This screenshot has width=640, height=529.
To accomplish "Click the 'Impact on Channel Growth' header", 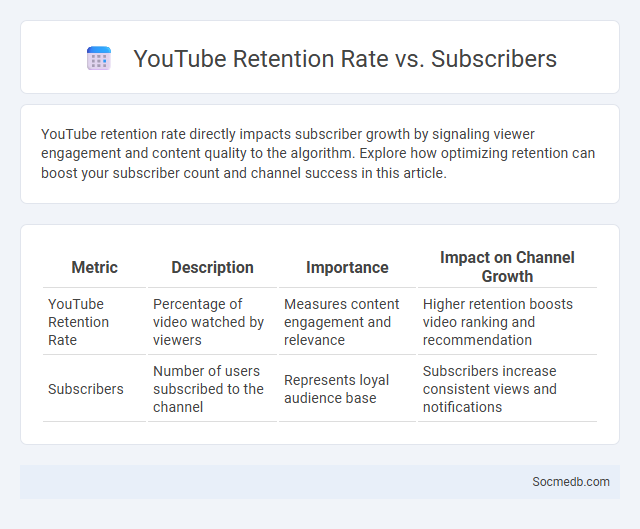I will [x=507, y=267].
